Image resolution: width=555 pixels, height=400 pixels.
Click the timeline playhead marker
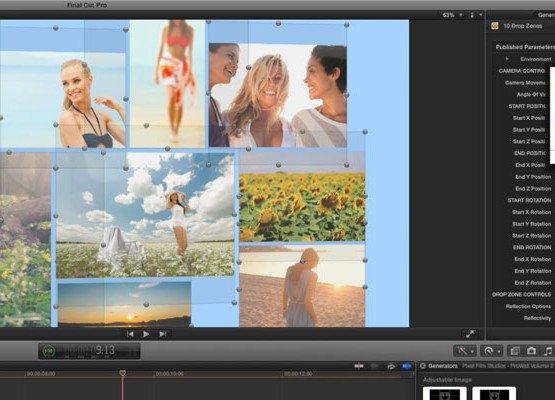tap(122, 373)
